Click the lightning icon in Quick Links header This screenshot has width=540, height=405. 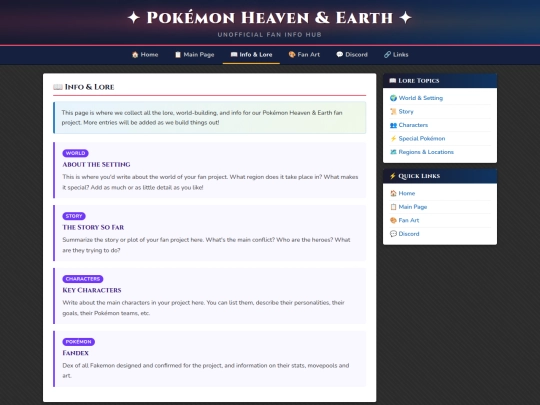[393, 176]
